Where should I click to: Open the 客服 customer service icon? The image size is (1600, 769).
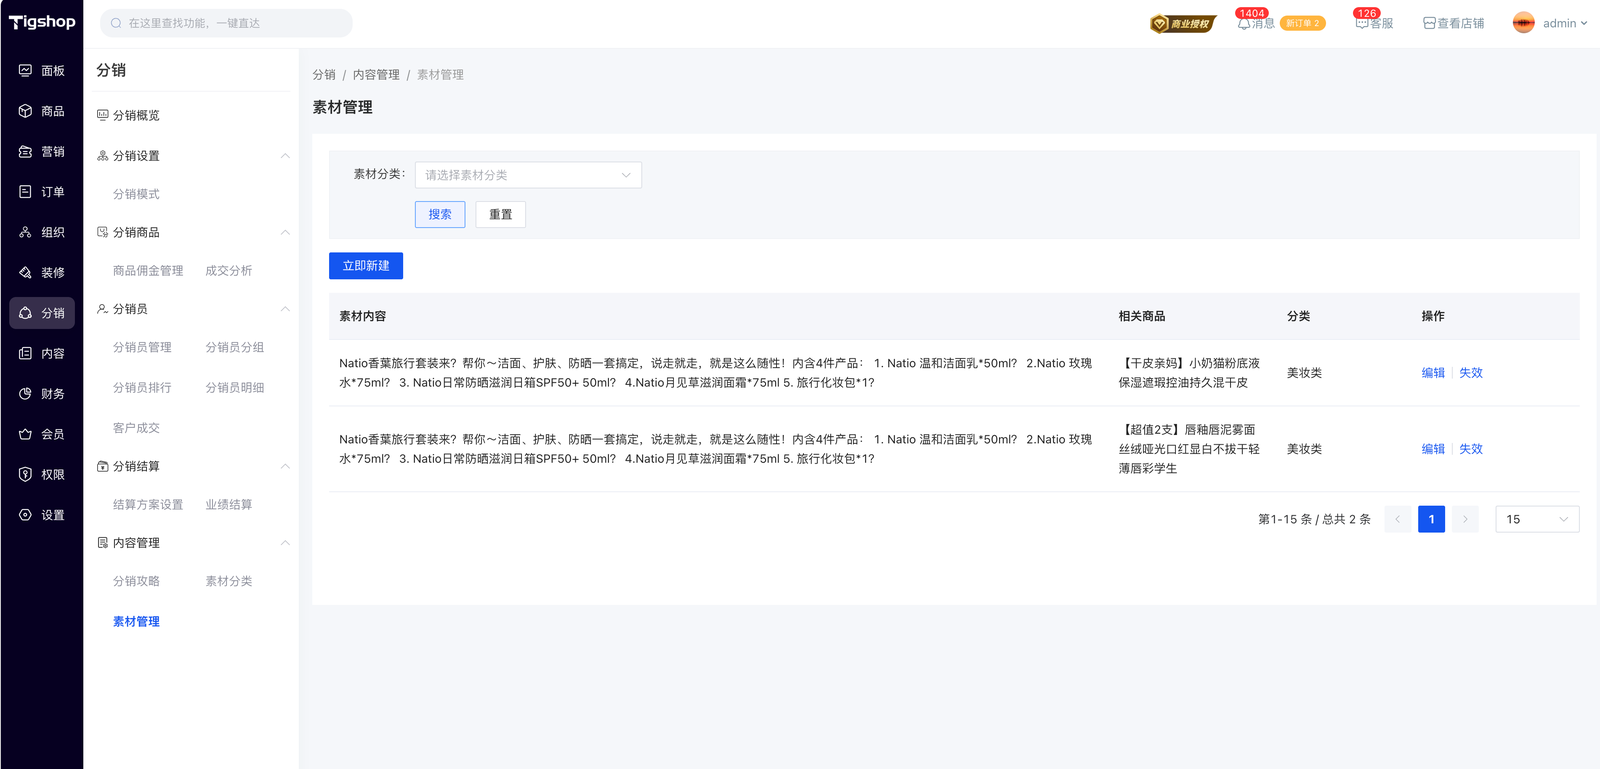(x=1362, y=23)
